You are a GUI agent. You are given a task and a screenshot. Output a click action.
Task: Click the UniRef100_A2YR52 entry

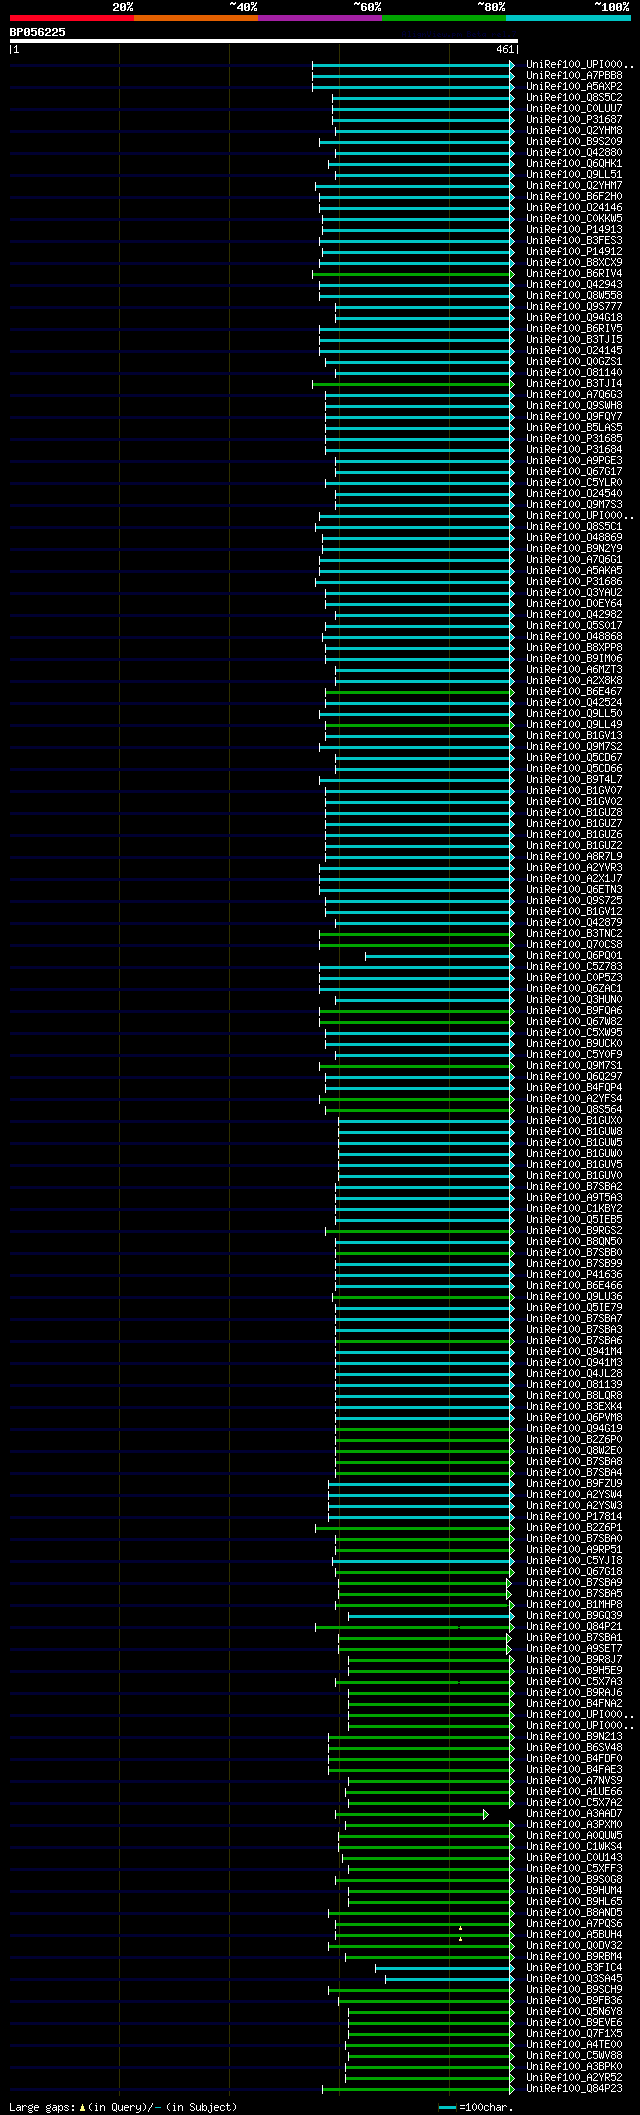574,2077
